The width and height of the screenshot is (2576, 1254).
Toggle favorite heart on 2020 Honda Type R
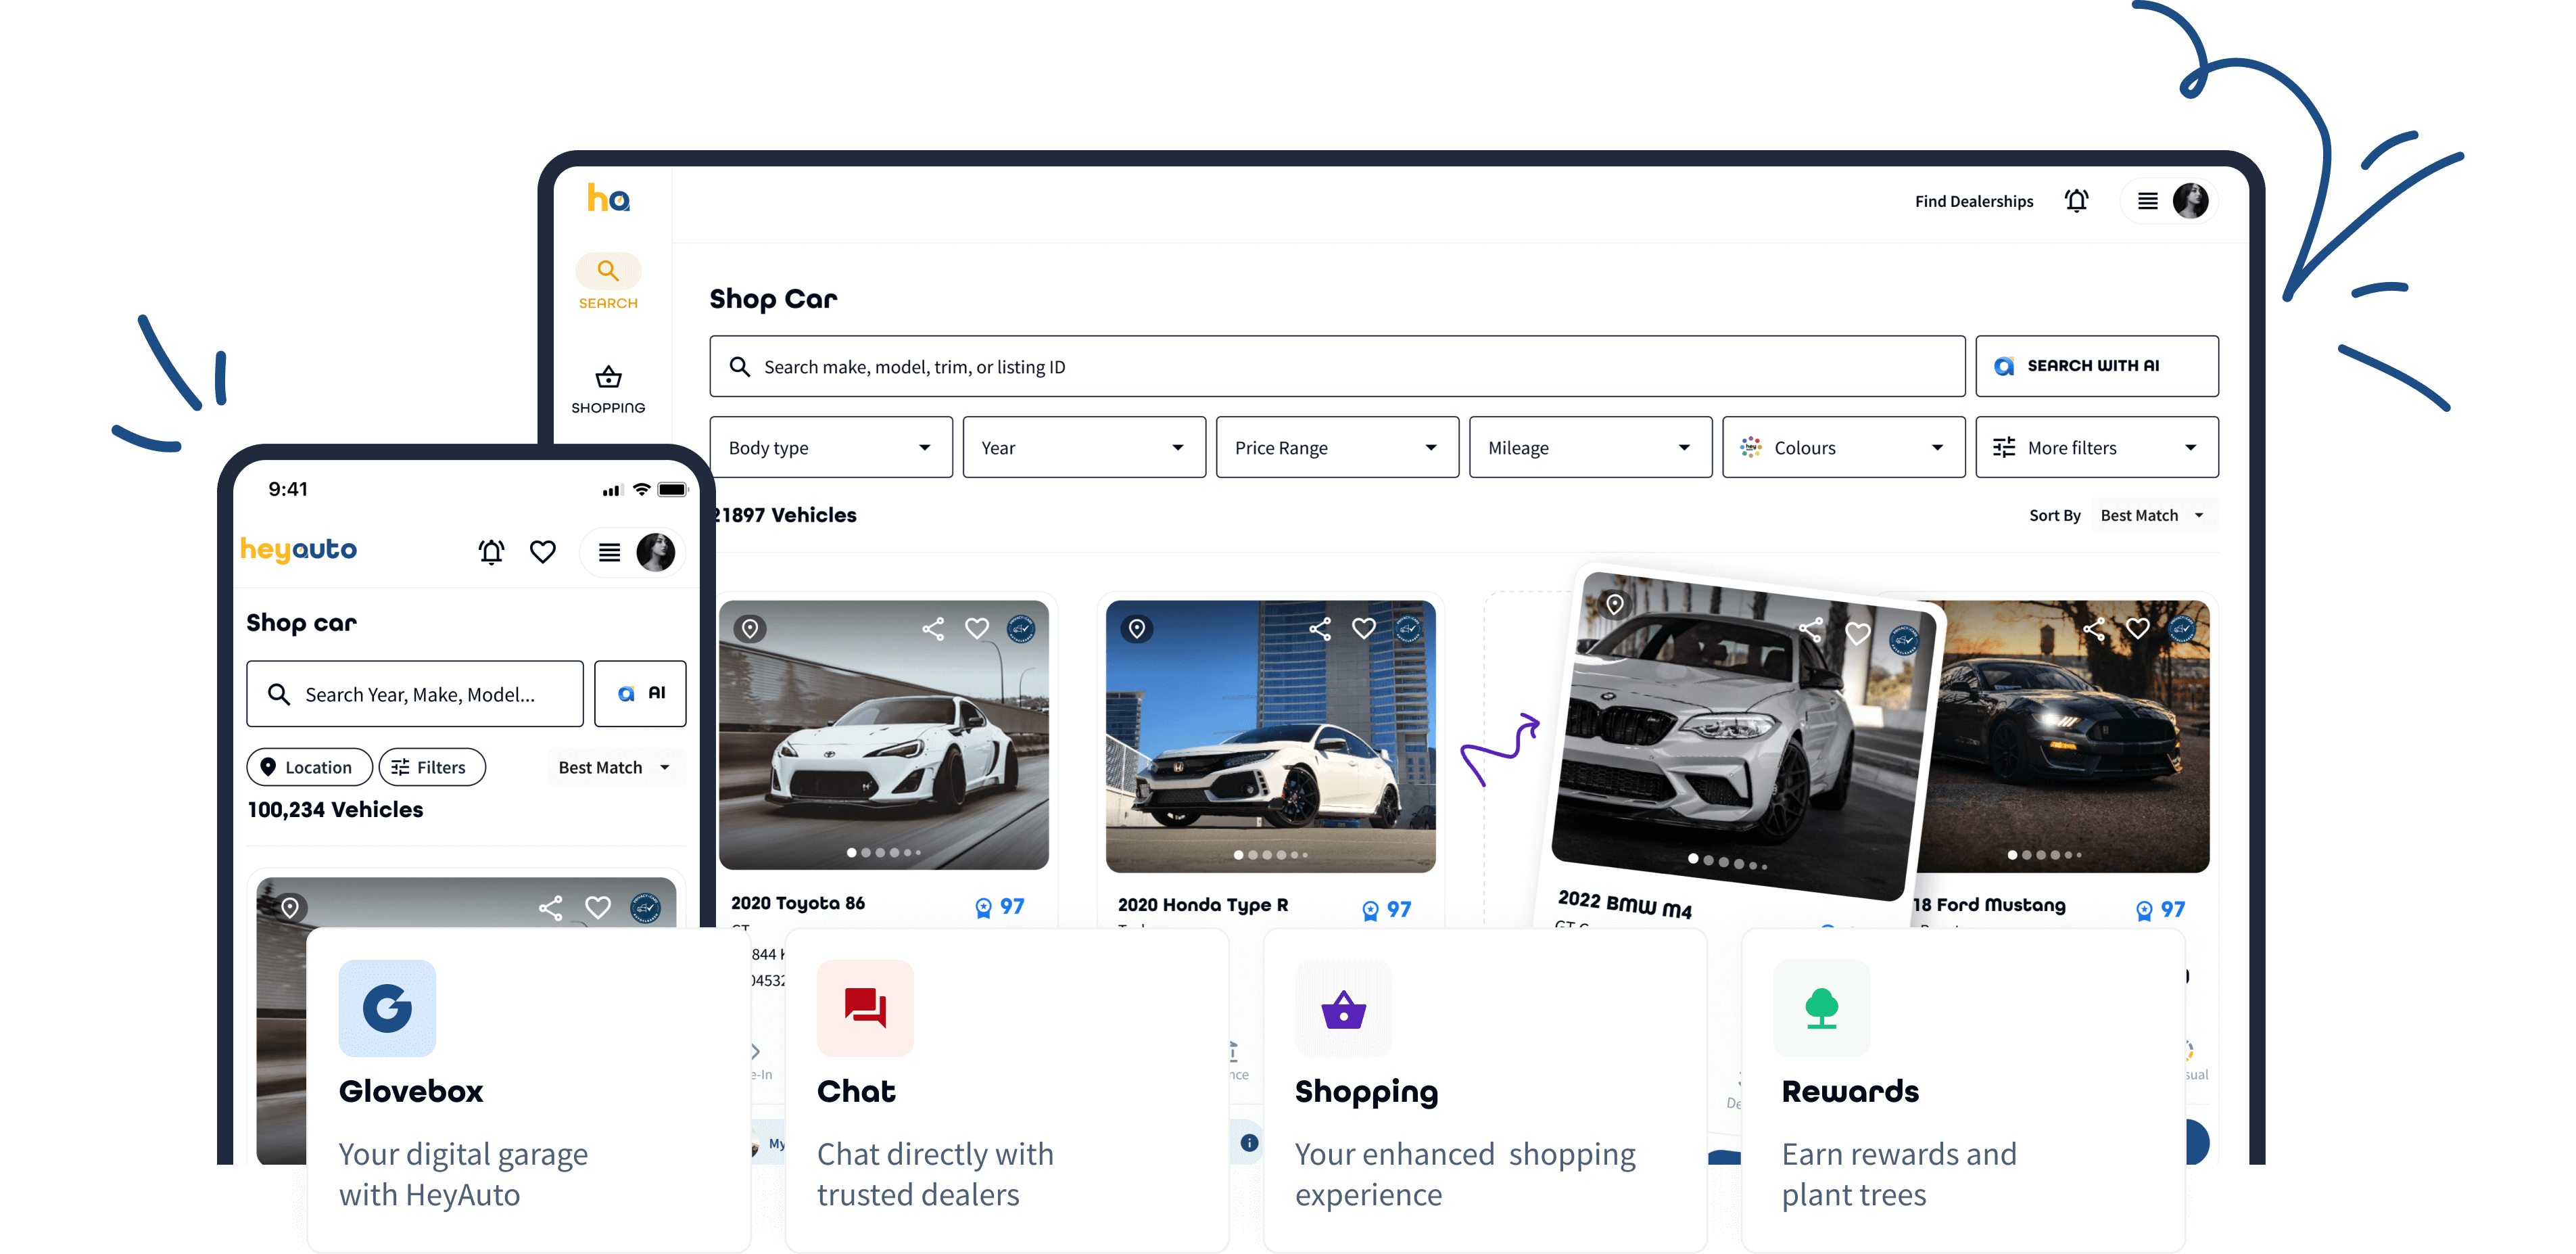(1364, 629)
